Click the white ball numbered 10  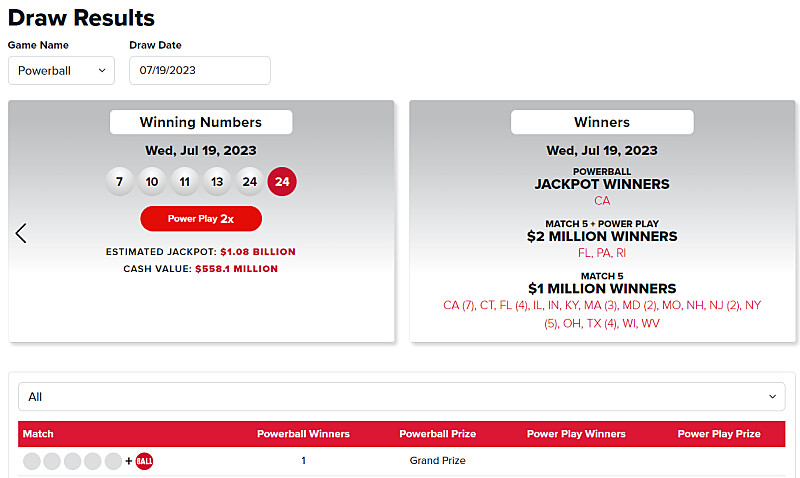click(x=152, y=182)
